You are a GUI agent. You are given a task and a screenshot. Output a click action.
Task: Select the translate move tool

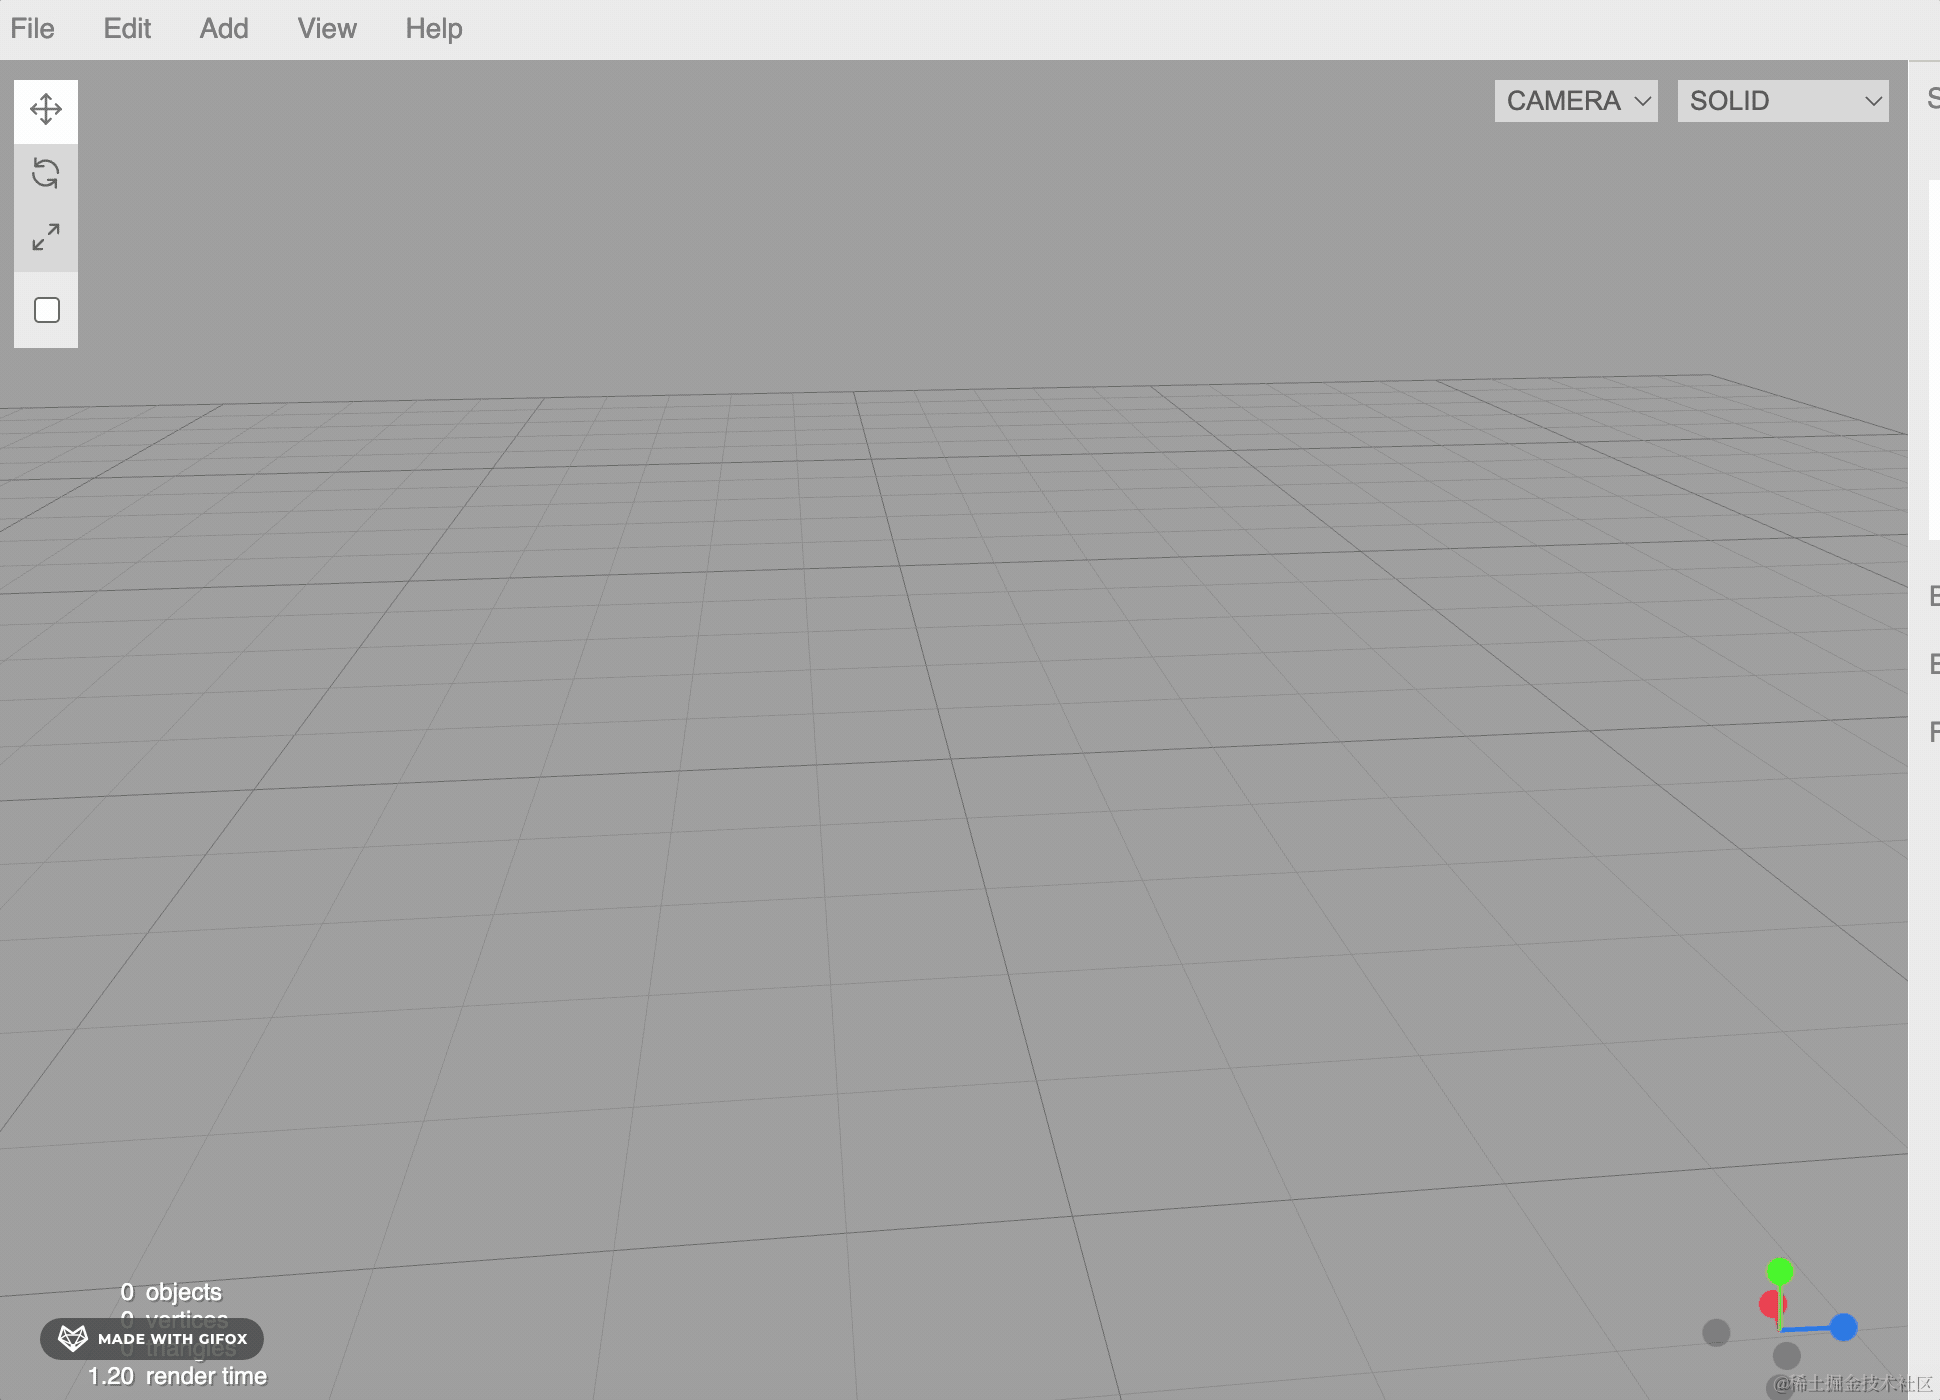click(x=46, y=109)
